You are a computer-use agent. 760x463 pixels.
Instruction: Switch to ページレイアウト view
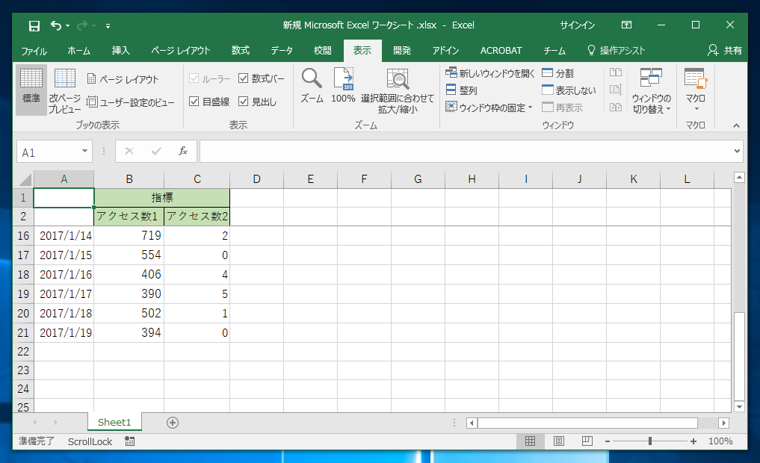point(123,79)
